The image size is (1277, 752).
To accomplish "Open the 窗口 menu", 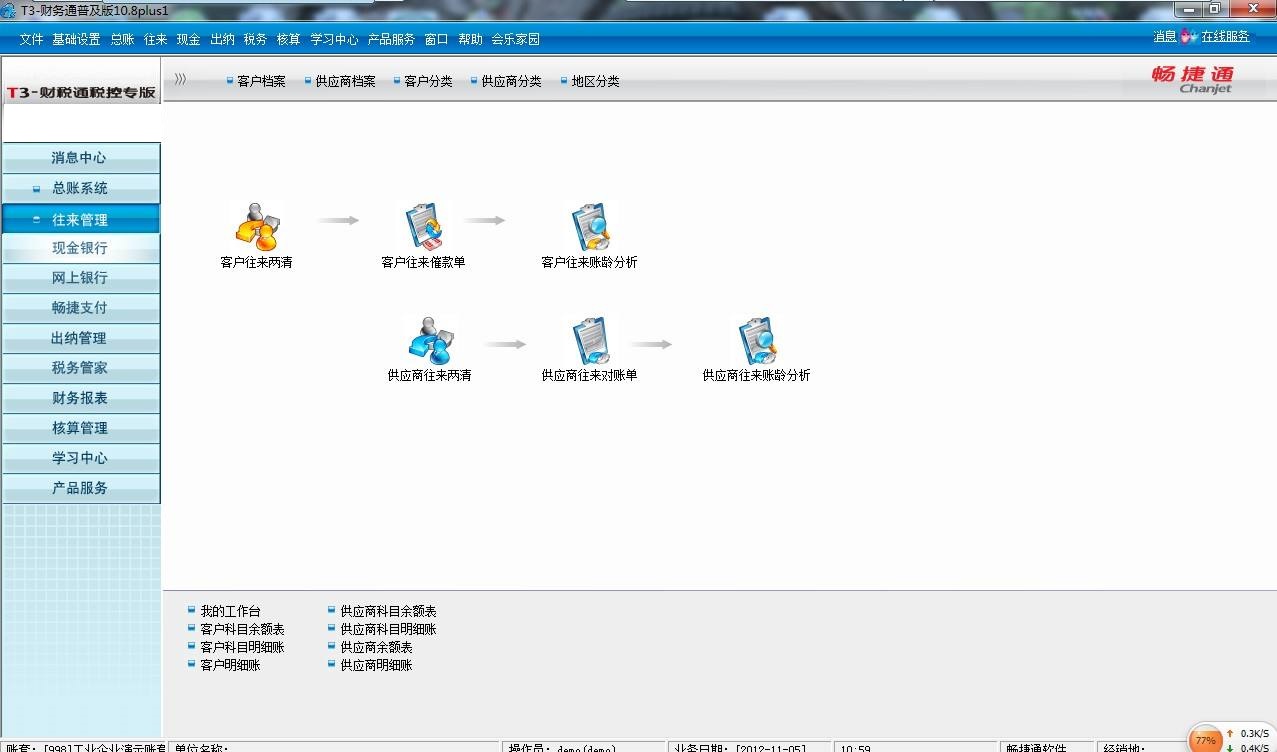I will (x=436, y=39).
